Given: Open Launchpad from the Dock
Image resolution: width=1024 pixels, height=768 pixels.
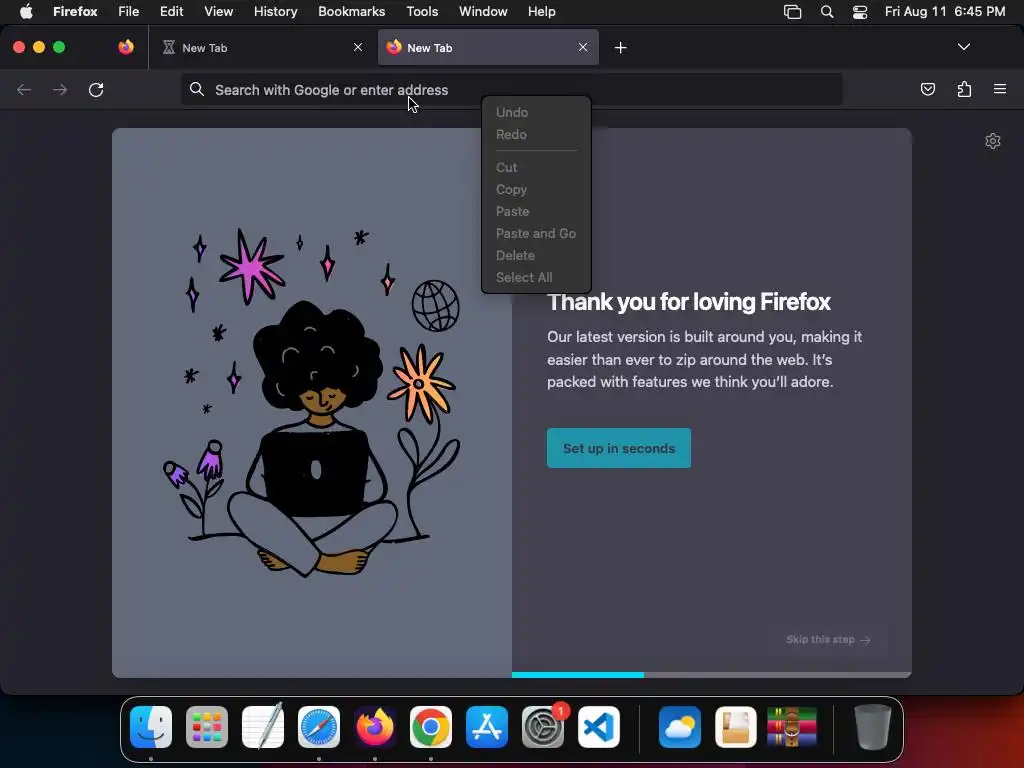Looking at the screenshot, I should click(x=207, y=727).
